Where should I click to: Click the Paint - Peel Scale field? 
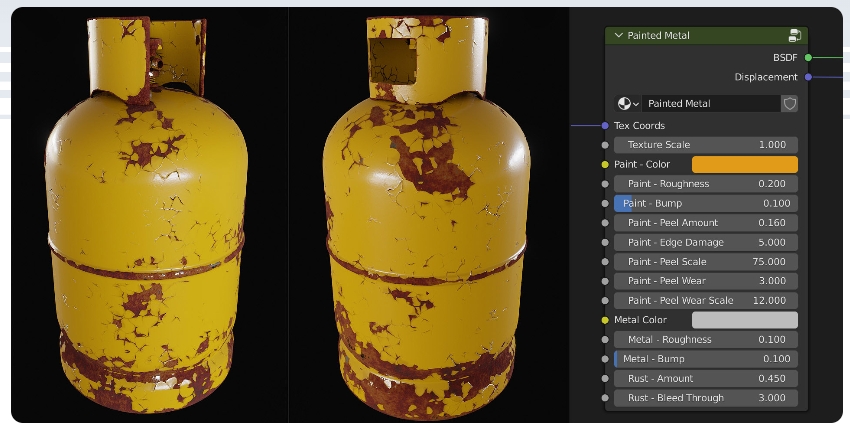pos(706,262)
